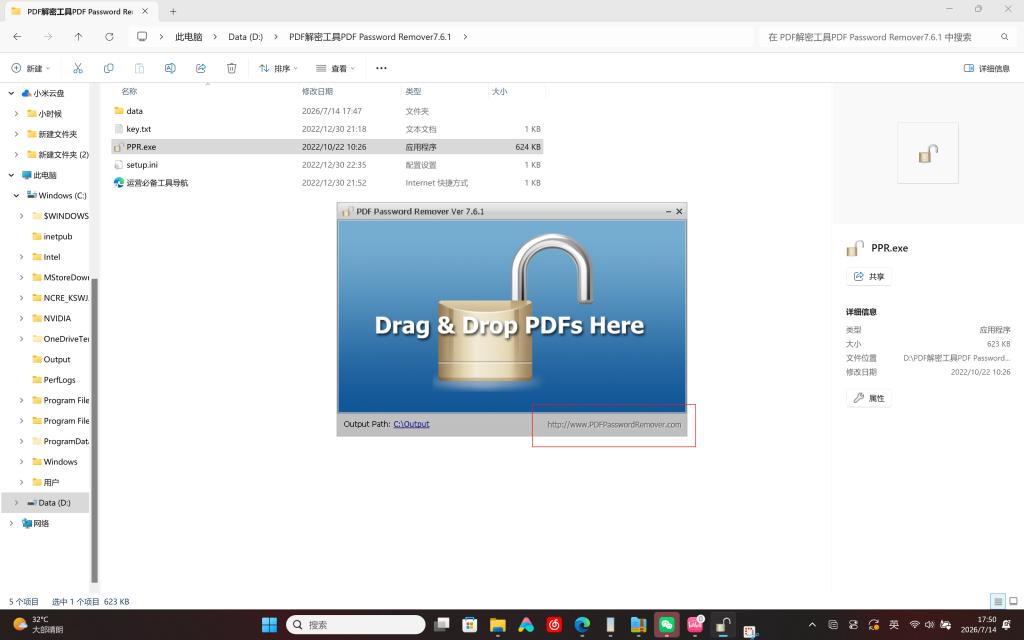Click the New (新建) button
This screenshot has width=1024, height=640.
click(31, 68)
